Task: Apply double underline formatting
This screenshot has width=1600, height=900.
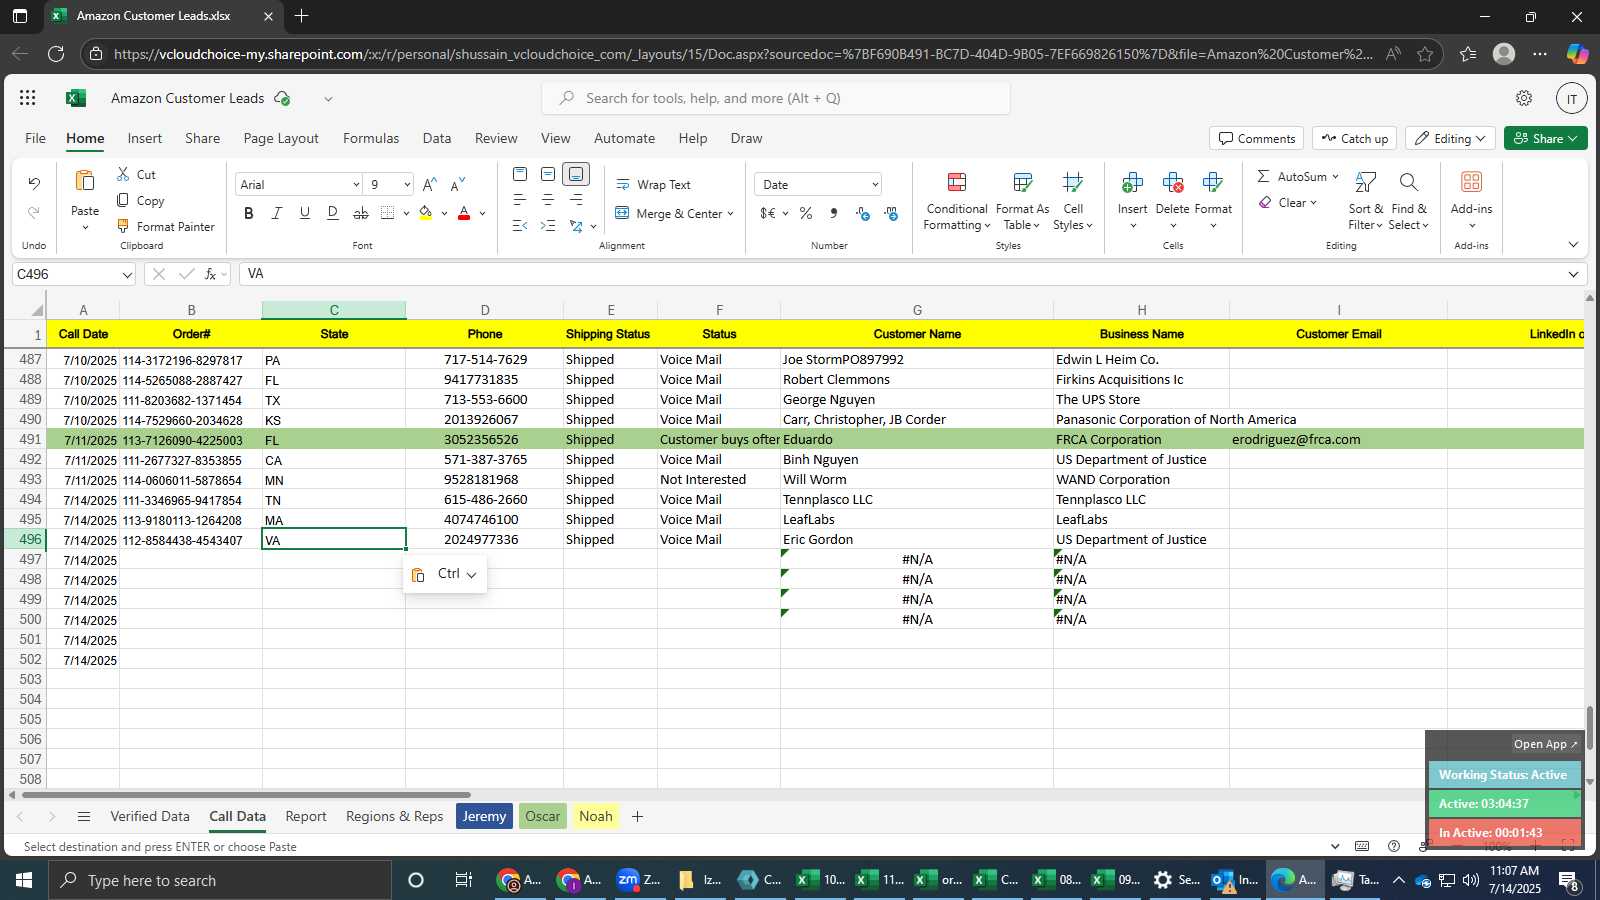Action: [x=333, y=212]
